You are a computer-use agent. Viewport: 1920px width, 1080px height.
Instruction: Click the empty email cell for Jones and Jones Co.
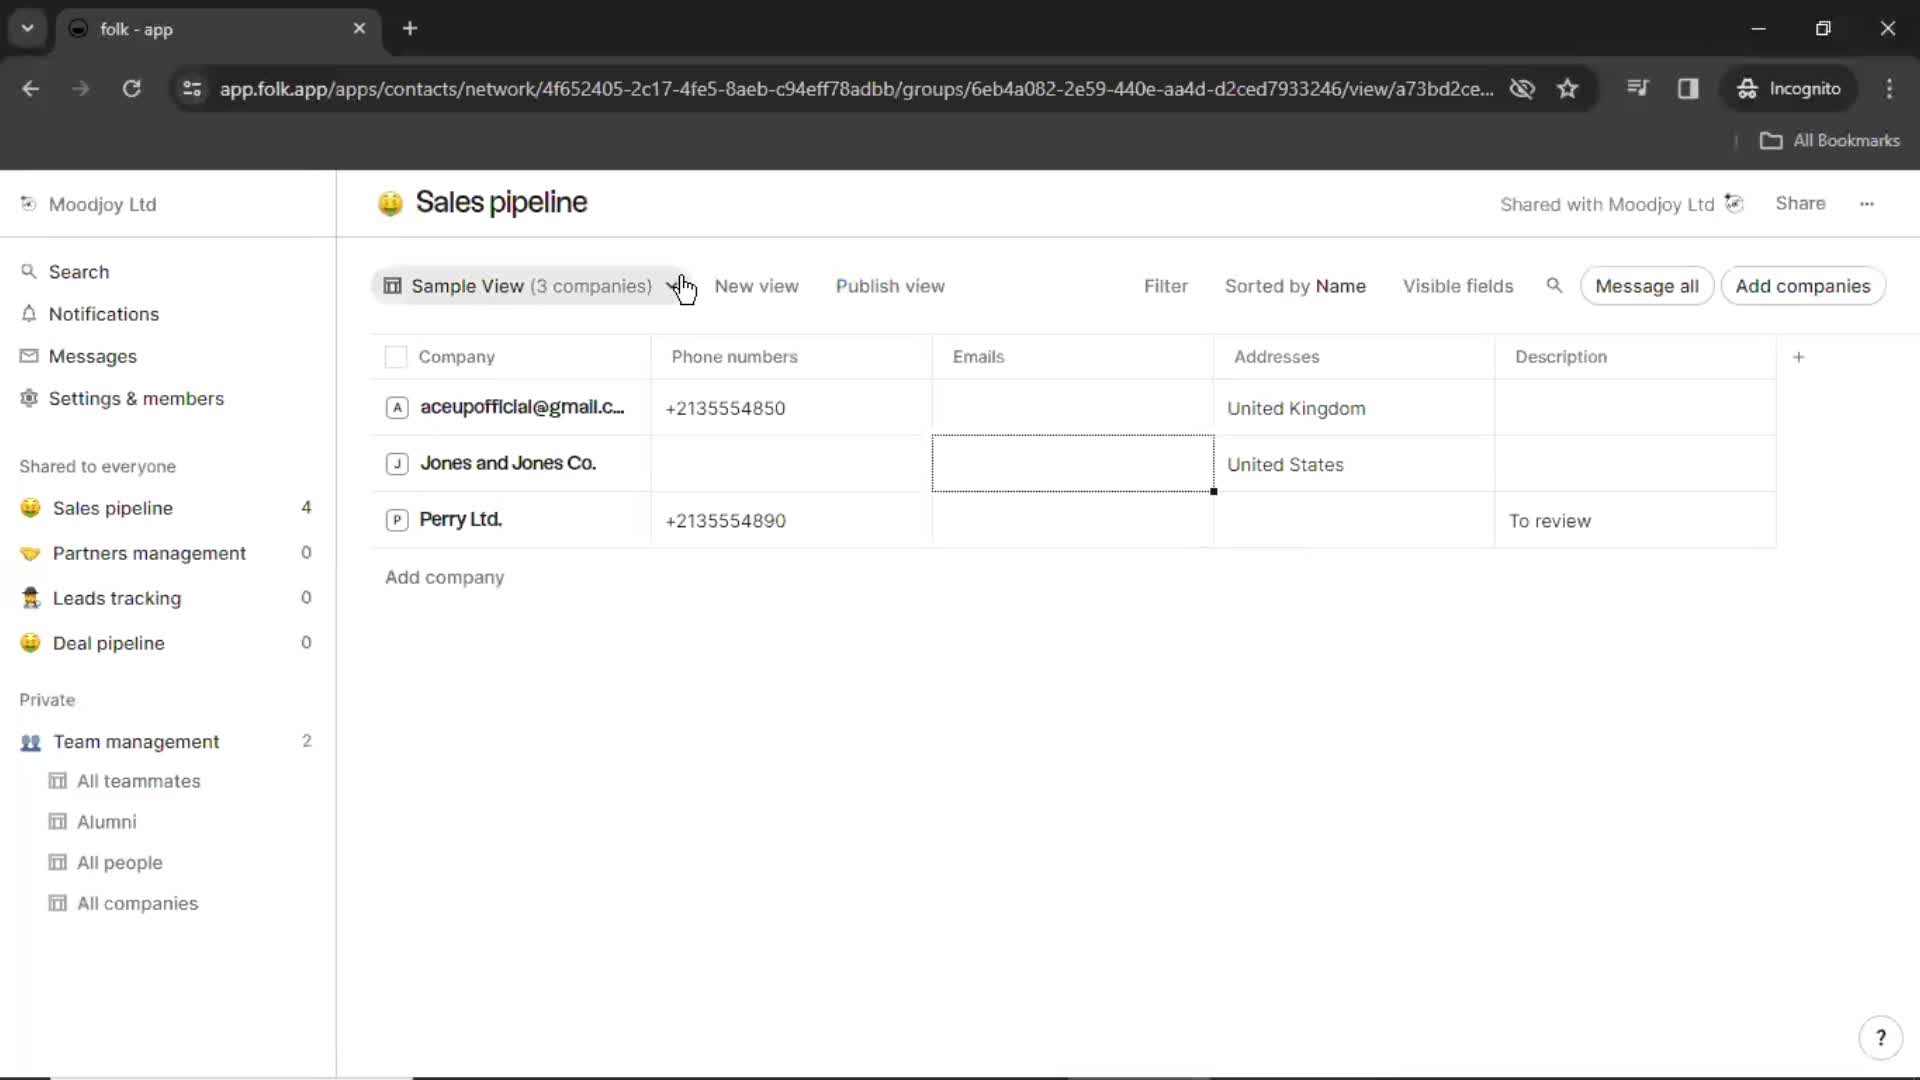[1072, 464]
